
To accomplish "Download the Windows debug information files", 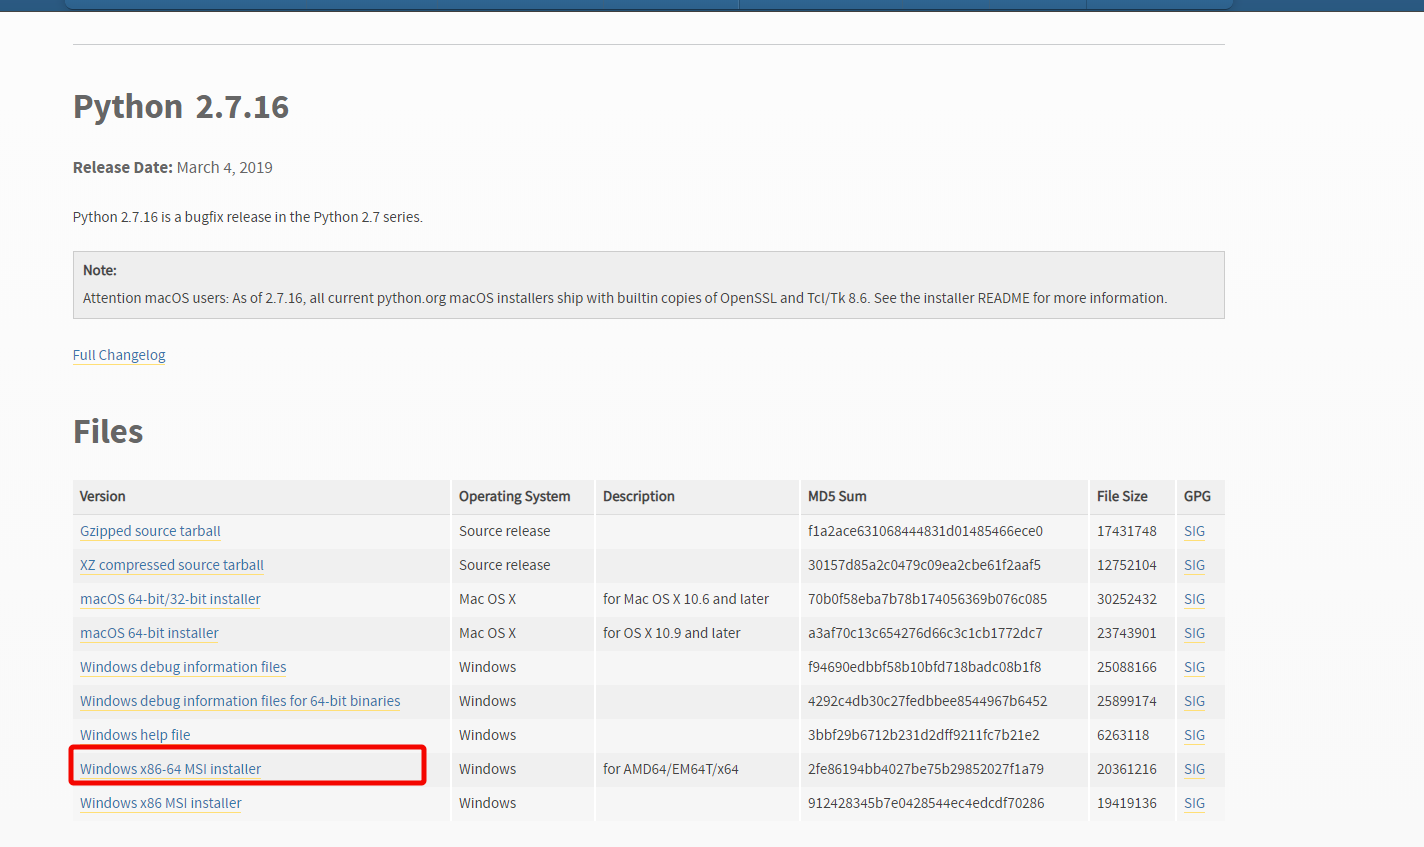I will coord(182,667).
